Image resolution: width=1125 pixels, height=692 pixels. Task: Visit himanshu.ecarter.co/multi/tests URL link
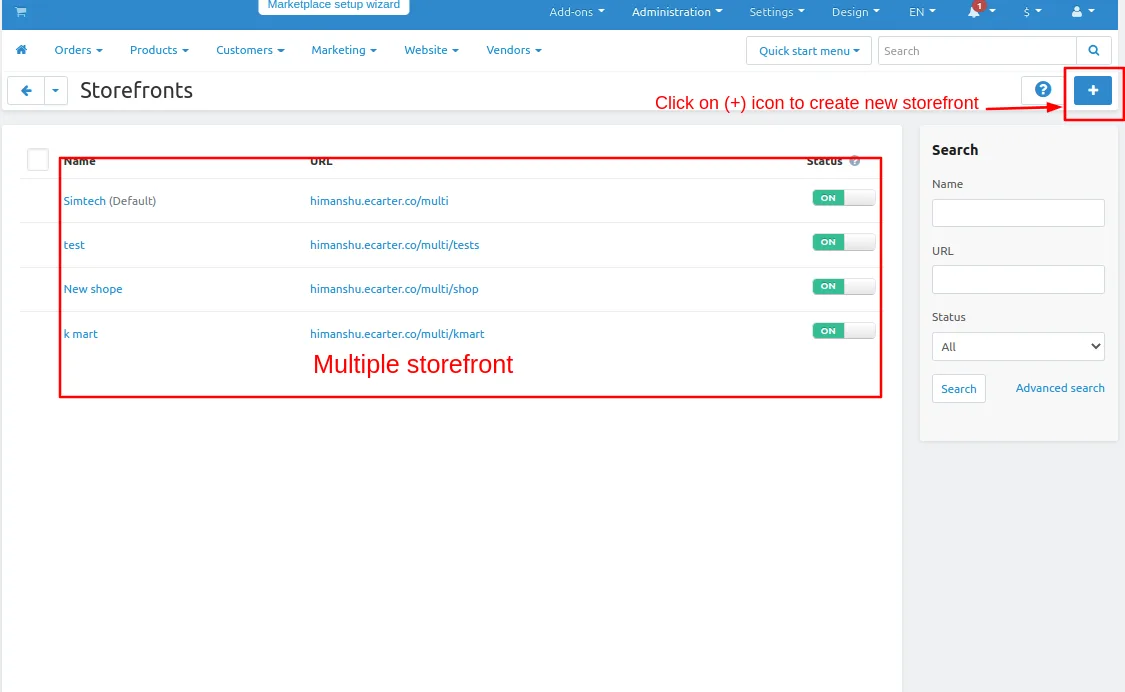pyautogui.click(x=395, y=245)
